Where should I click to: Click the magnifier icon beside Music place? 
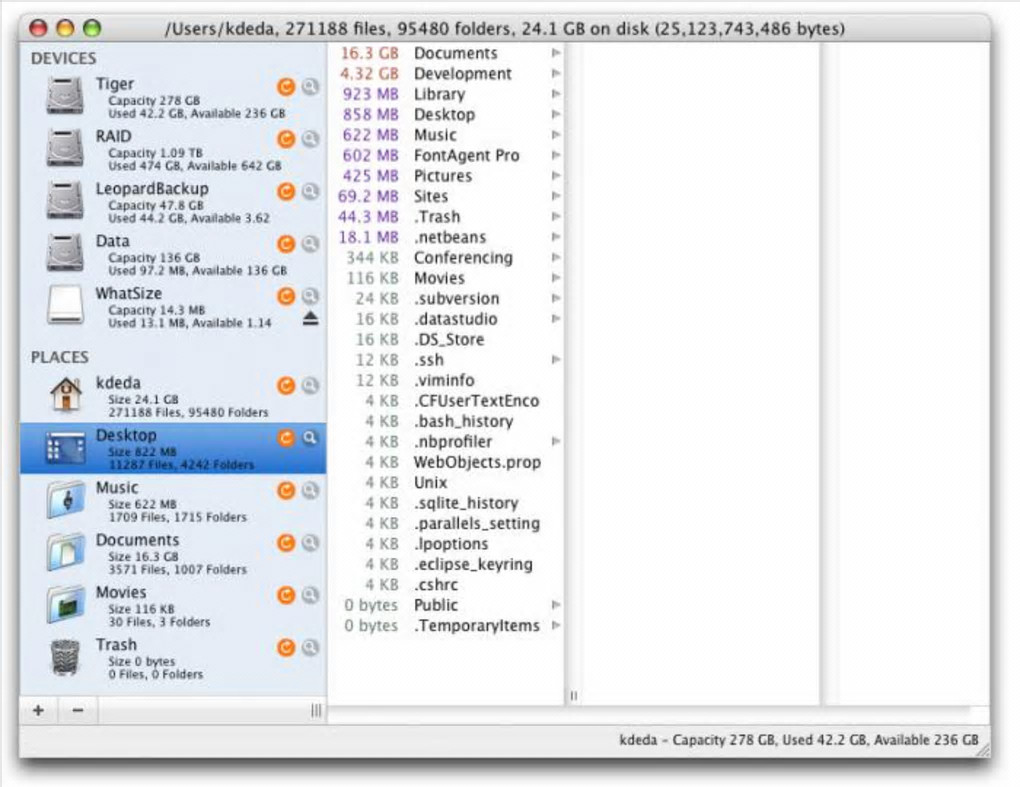[311, 490]
